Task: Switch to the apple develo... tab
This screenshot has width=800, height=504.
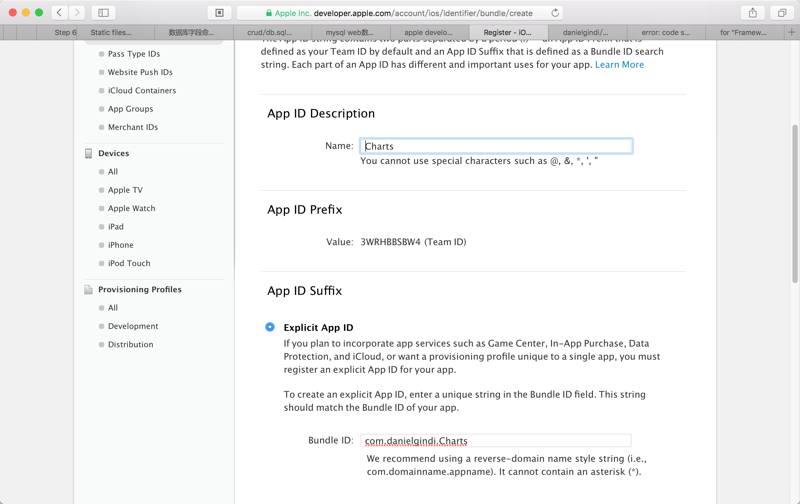Action: [428, 32]
